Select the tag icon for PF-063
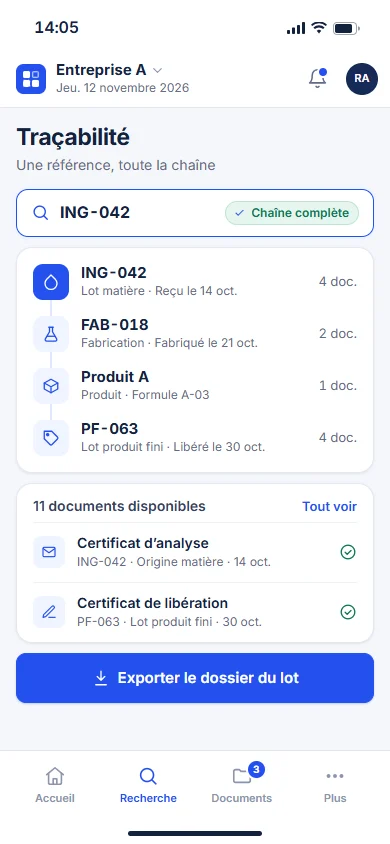The image size is (390, 844). click(51, 438)
